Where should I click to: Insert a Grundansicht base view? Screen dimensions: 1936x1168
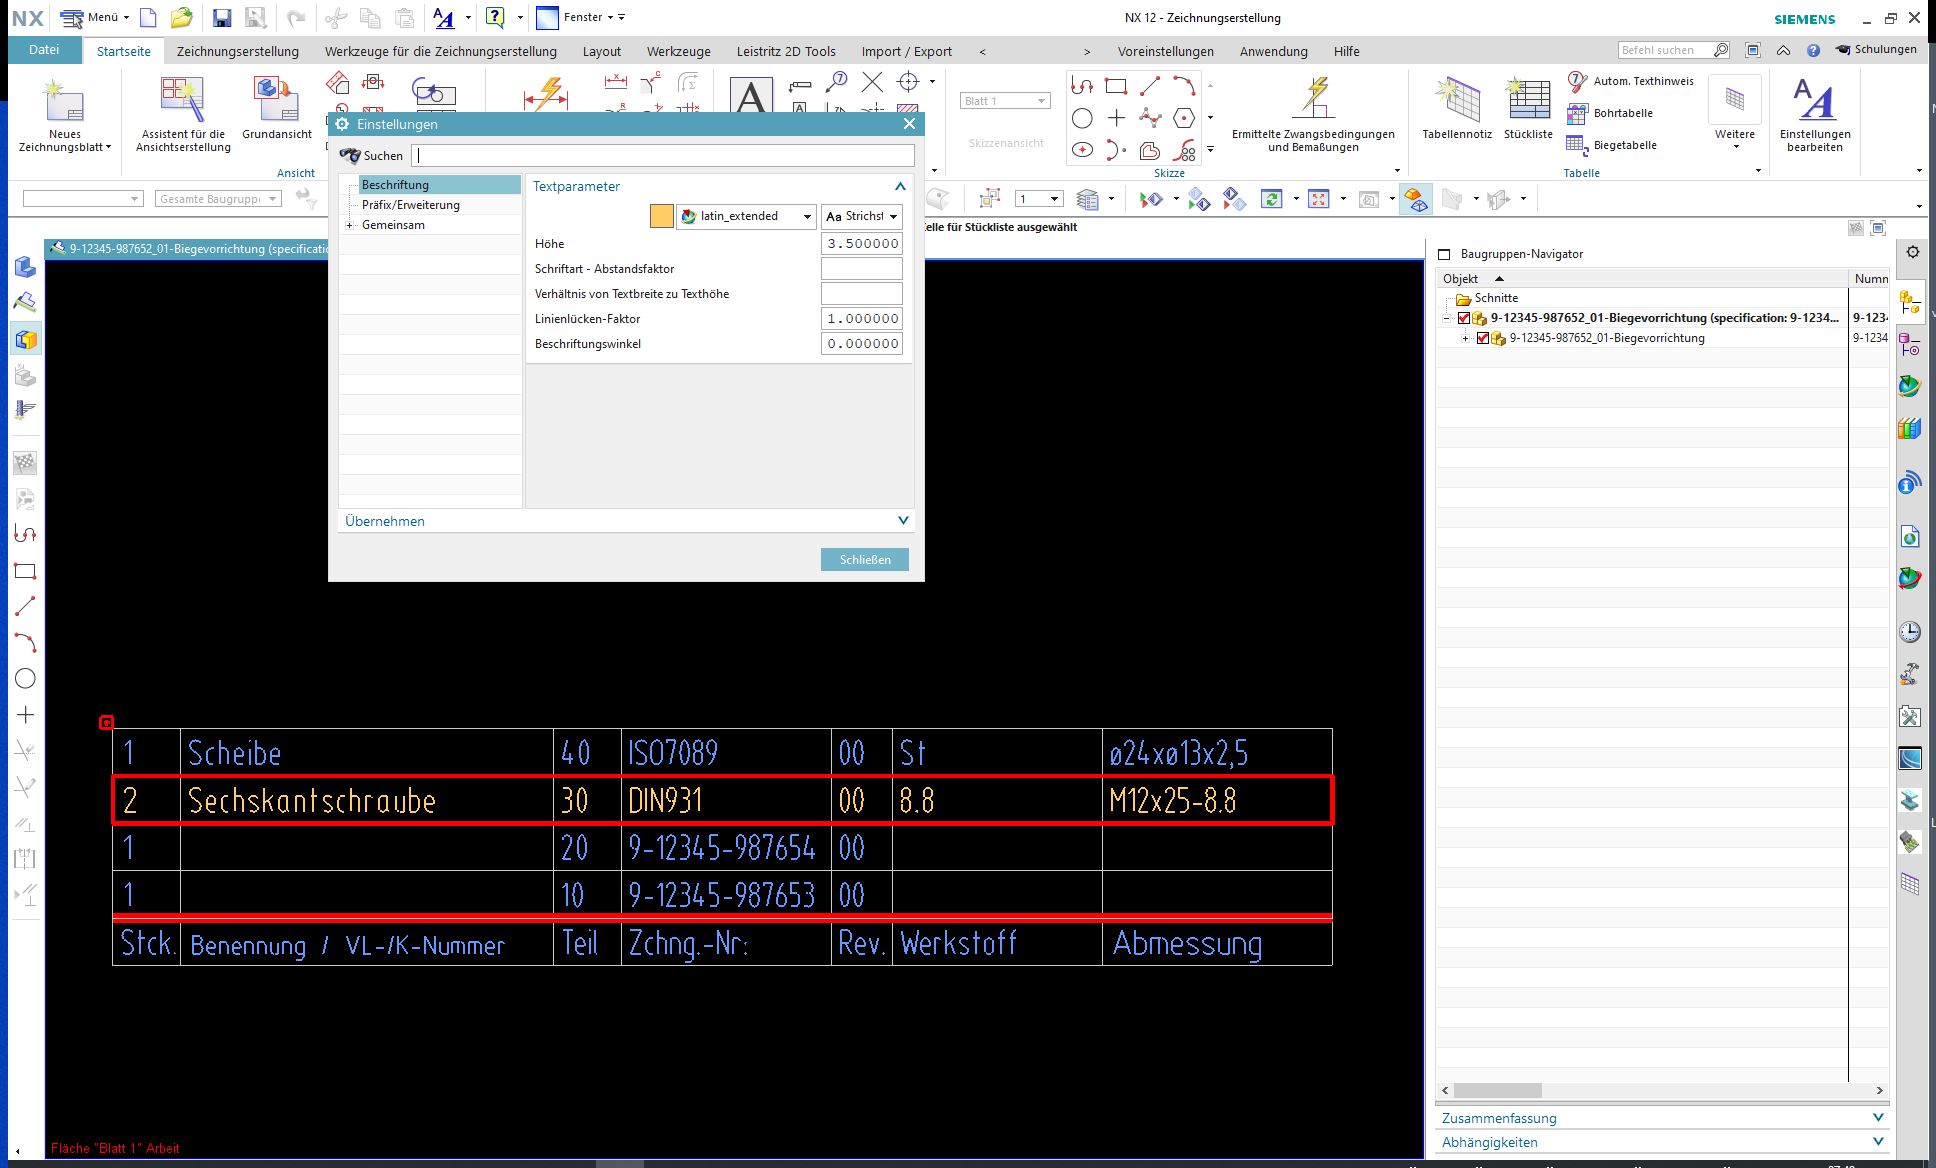277,107
